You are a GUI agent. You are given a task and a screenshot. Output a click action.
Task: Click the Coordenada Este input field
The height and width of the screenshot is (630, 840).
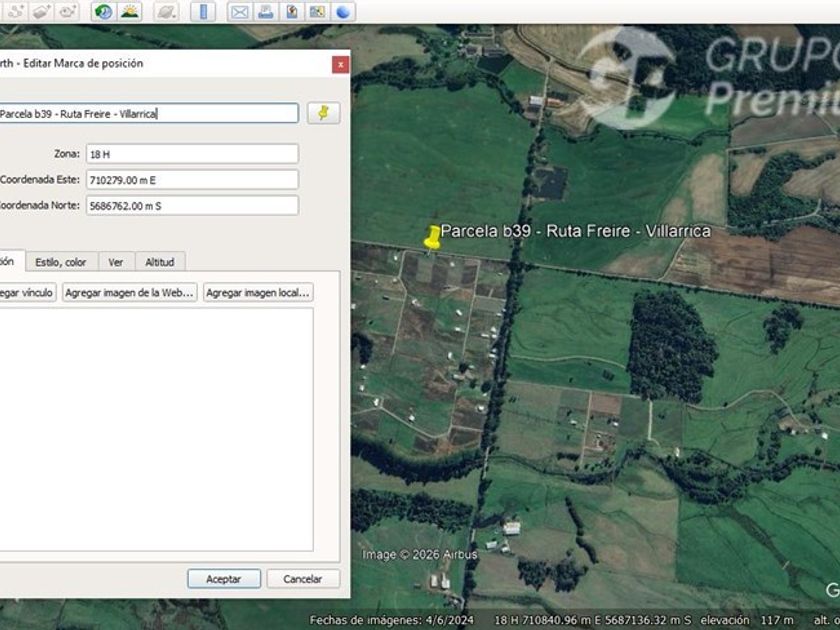coord(191,180)
